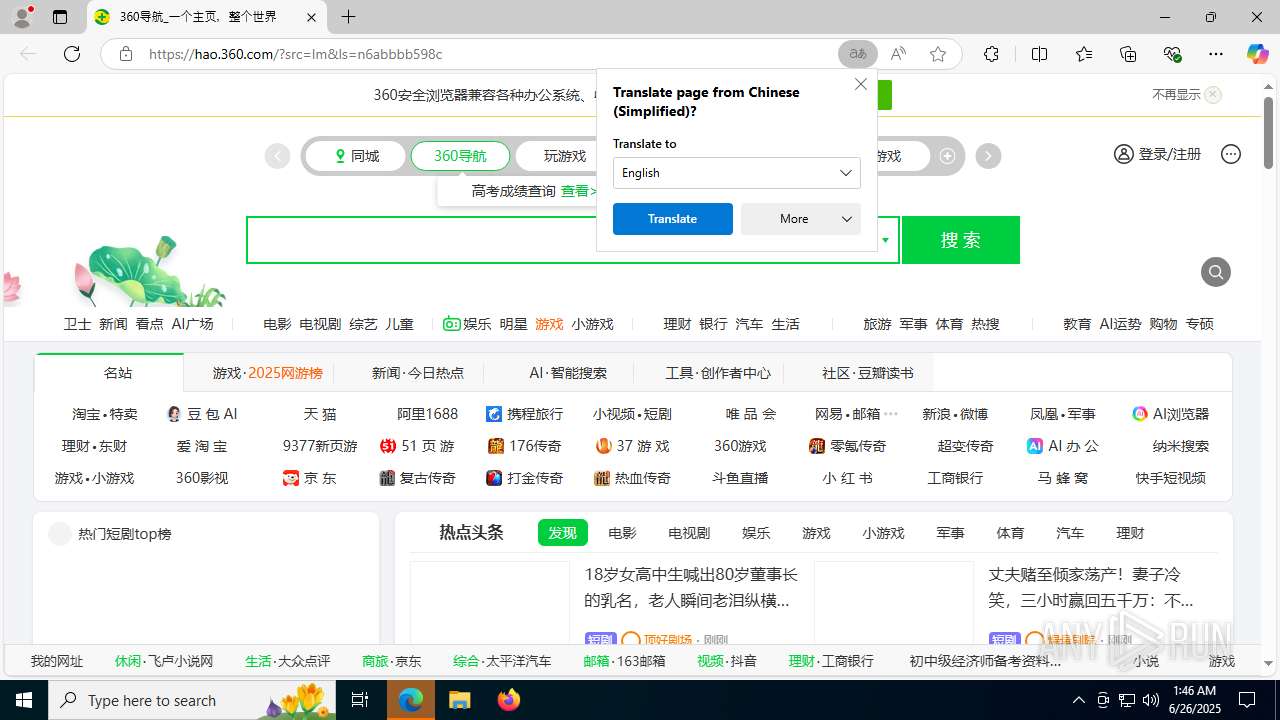This screenshot has height=720, width=1280.
Task: Open the 携程旅行 site link
Action: (524, 414)
